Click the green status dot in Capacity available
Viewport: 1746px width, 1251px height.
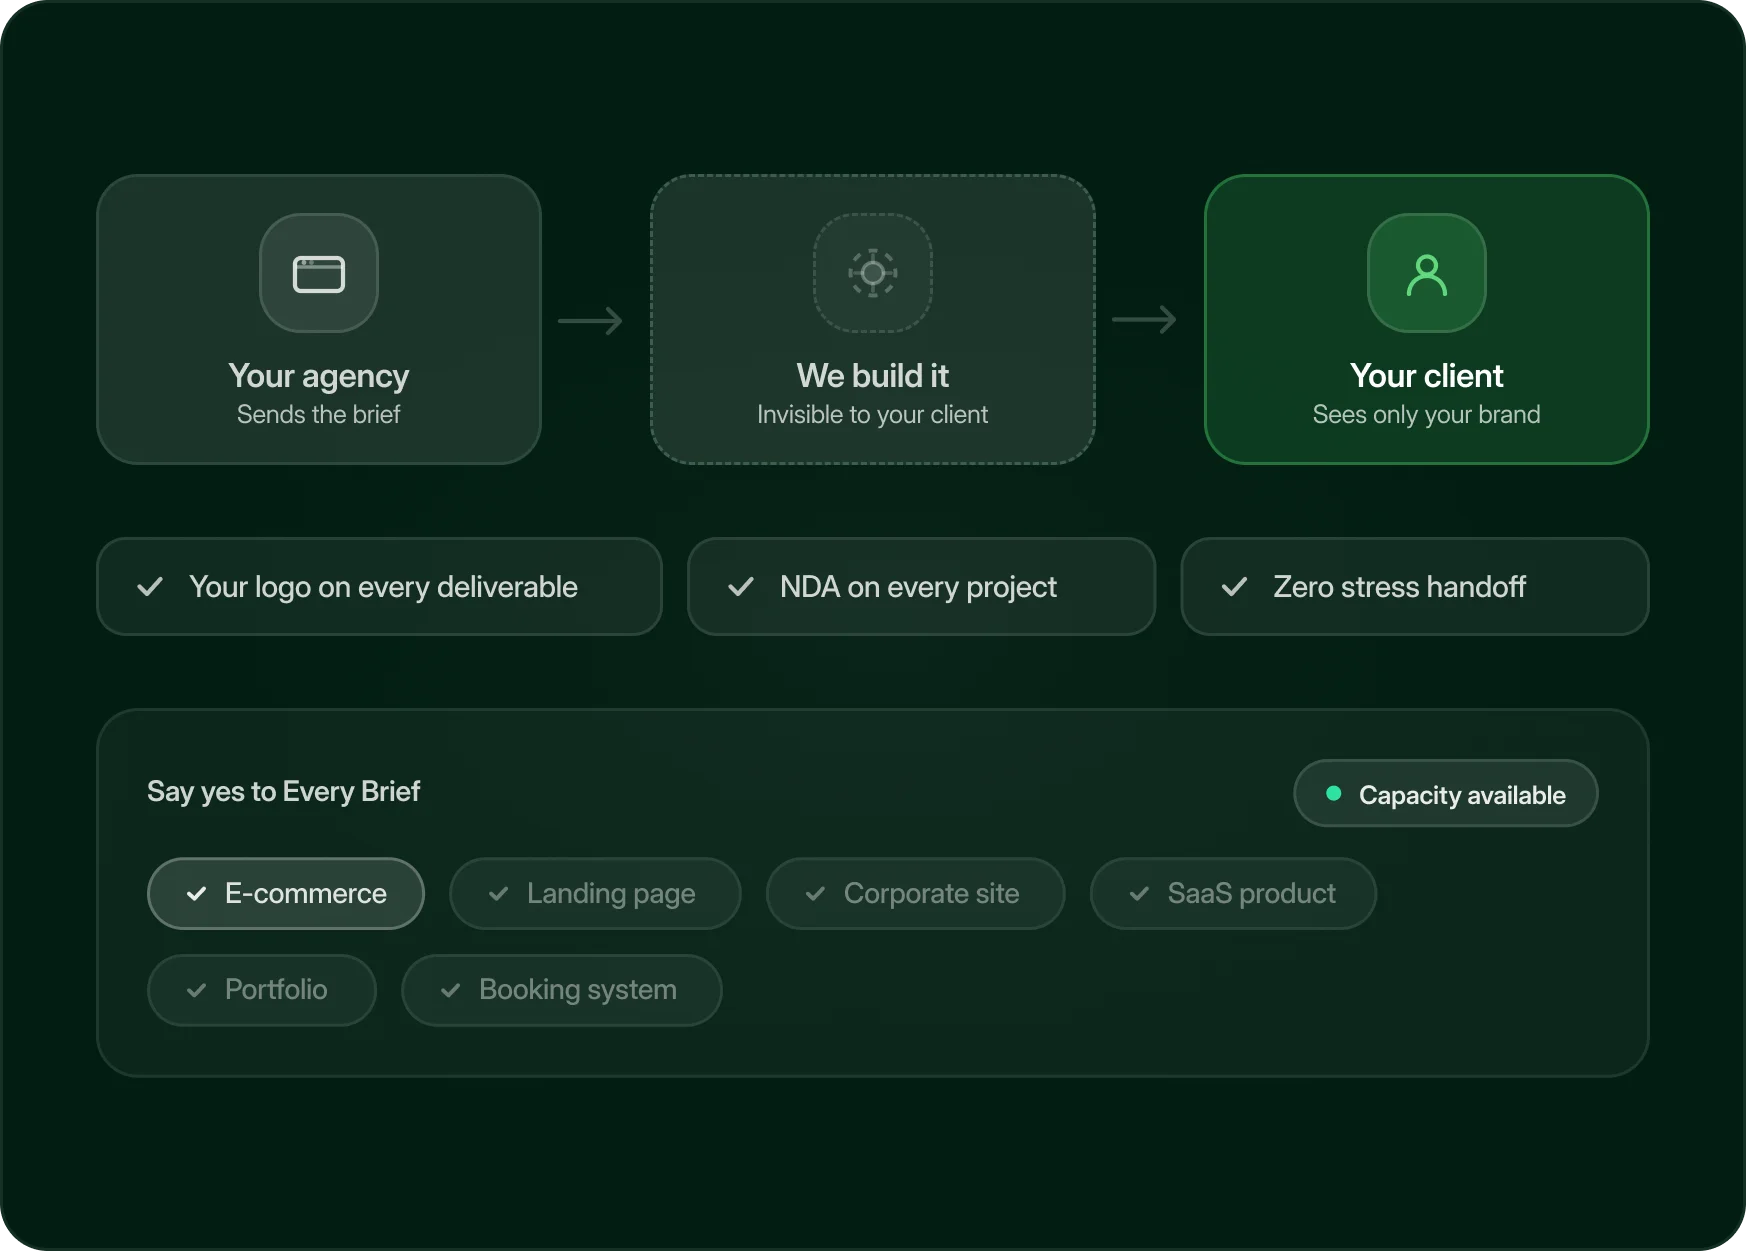[x=1333, y=794]
